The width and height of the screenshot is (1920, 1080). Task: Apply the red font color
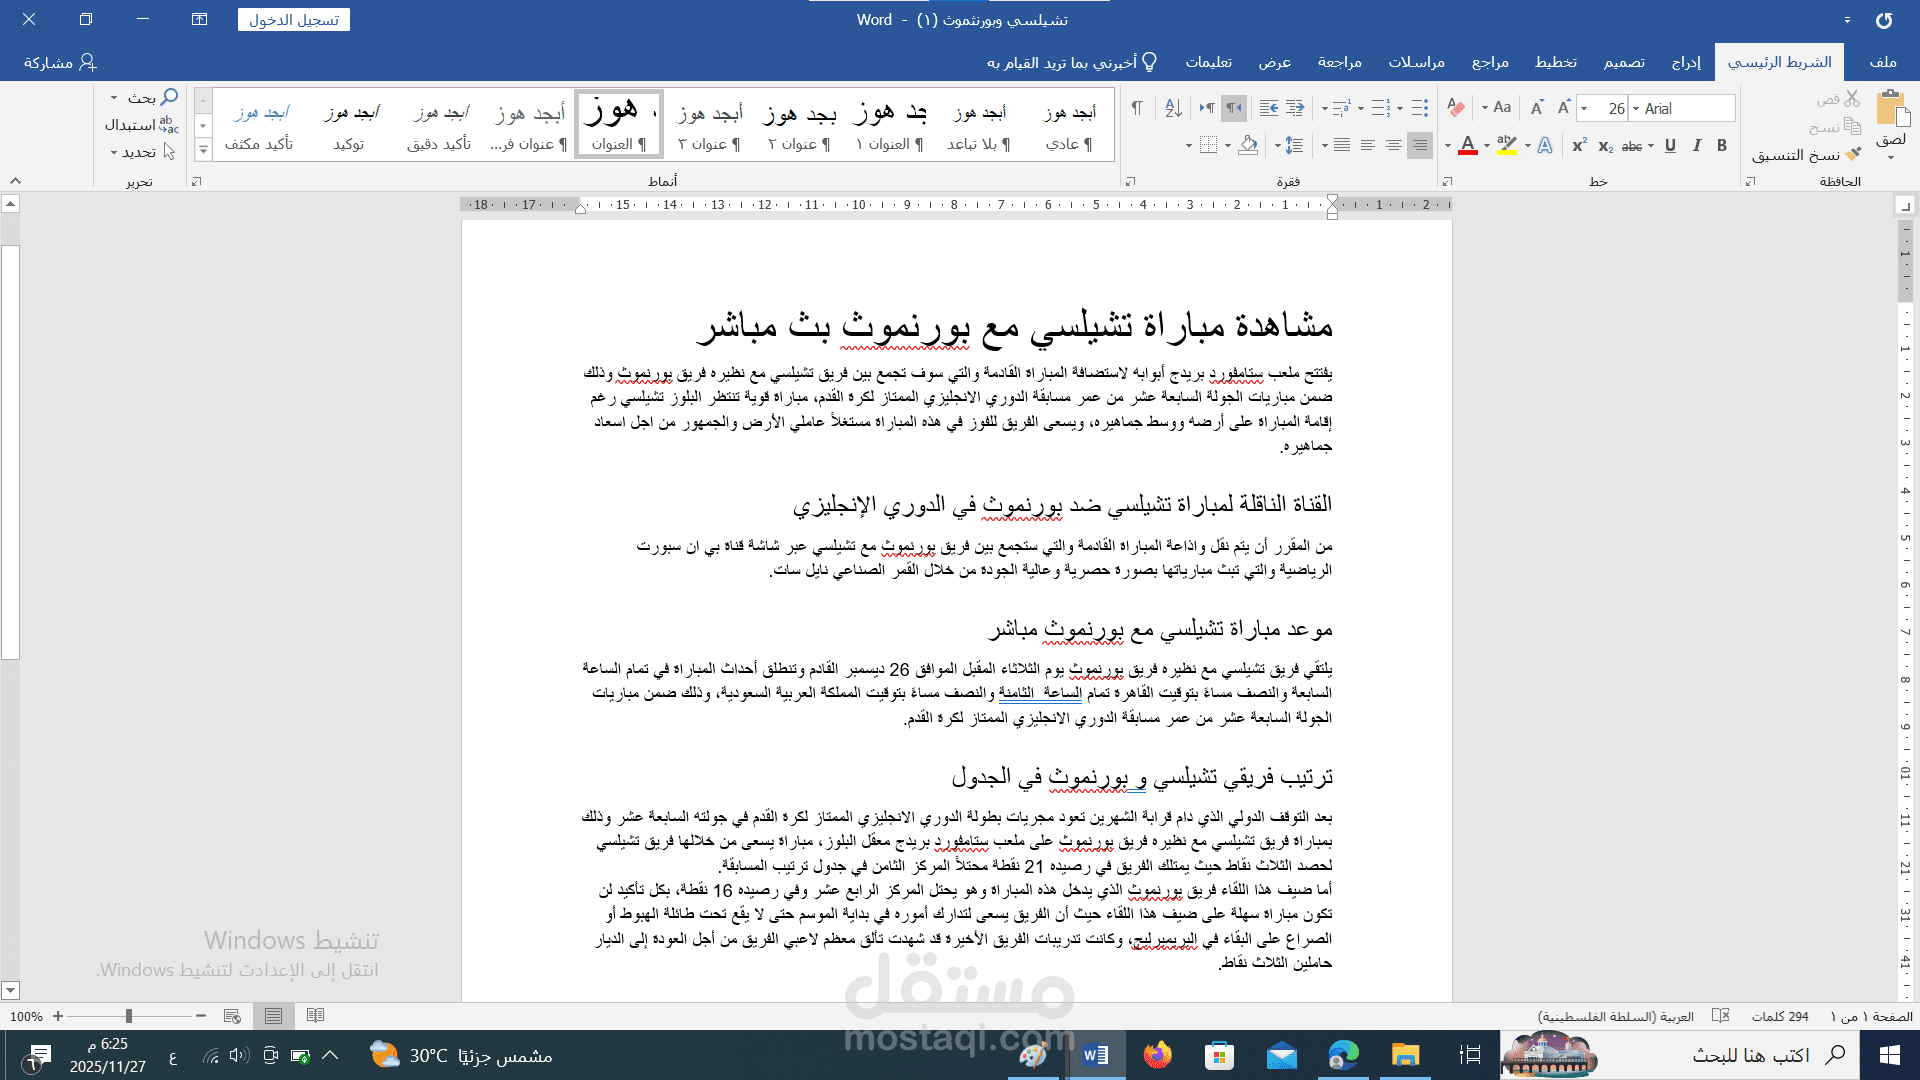[1468, 146]
